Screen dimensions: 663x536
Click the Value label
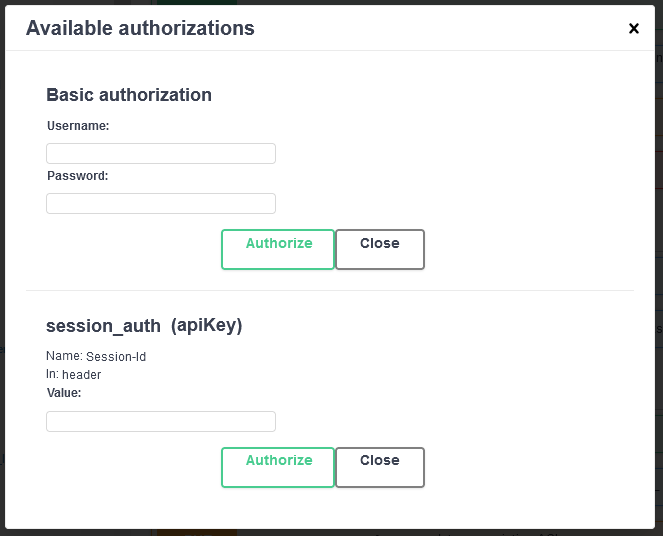pos(64,393)
